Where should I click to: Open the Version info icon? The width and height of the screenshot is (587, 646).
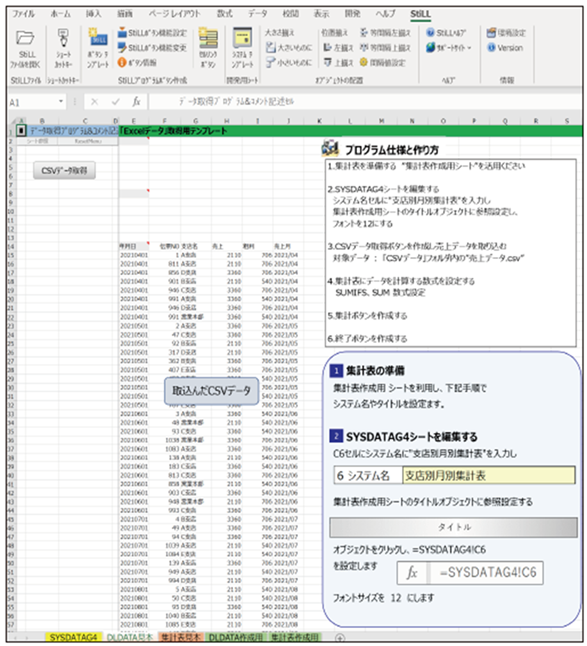pos(491,48)
